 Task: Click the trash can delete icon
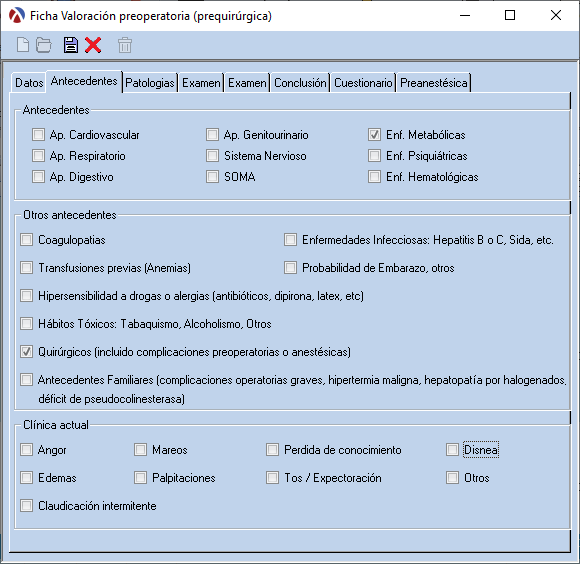[x=125, y=45]
